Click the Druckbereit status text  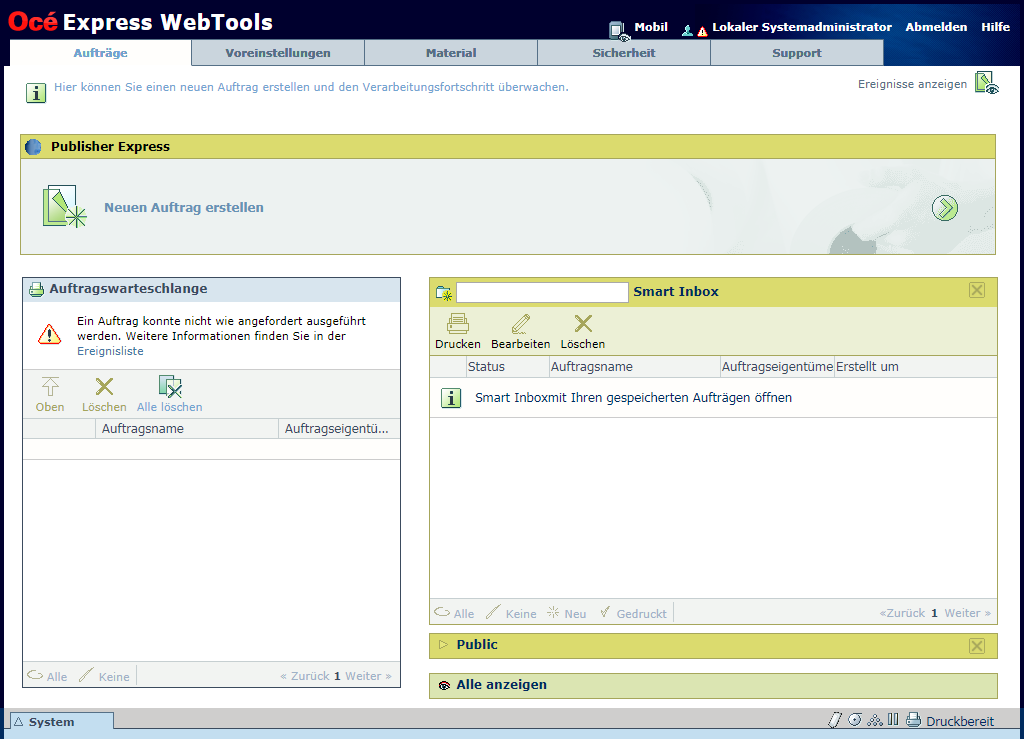(x=960, y=721)
